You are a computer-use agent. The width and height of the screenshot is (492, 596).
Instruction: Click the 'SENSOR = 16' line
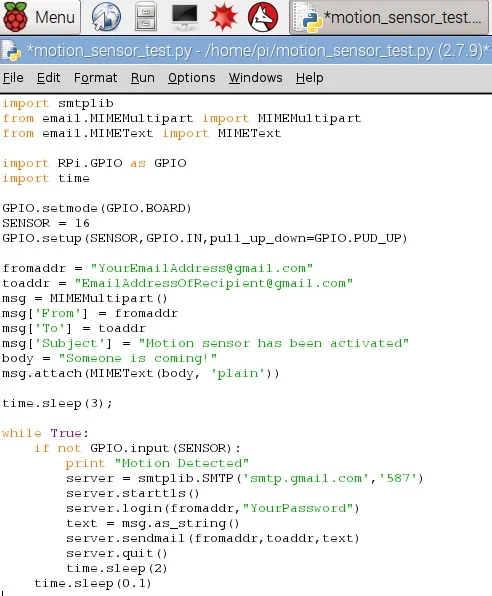pos(46,223)
